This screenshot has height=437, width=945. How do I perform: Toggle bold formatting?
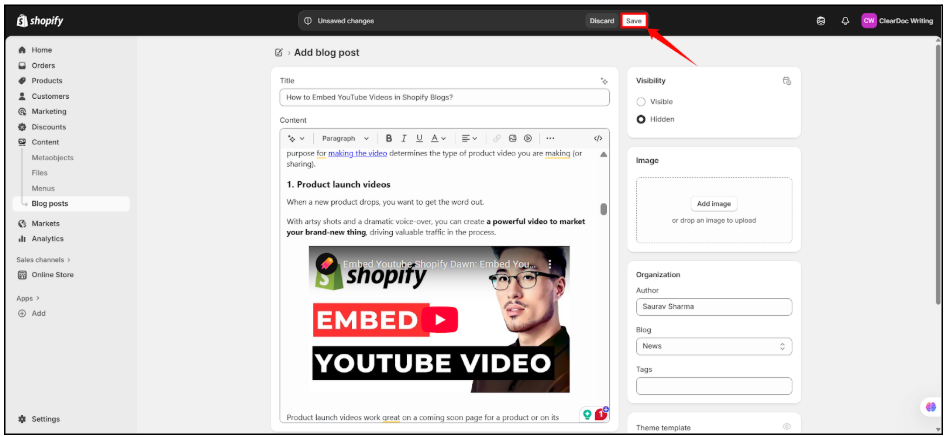(x=389, y=138)
